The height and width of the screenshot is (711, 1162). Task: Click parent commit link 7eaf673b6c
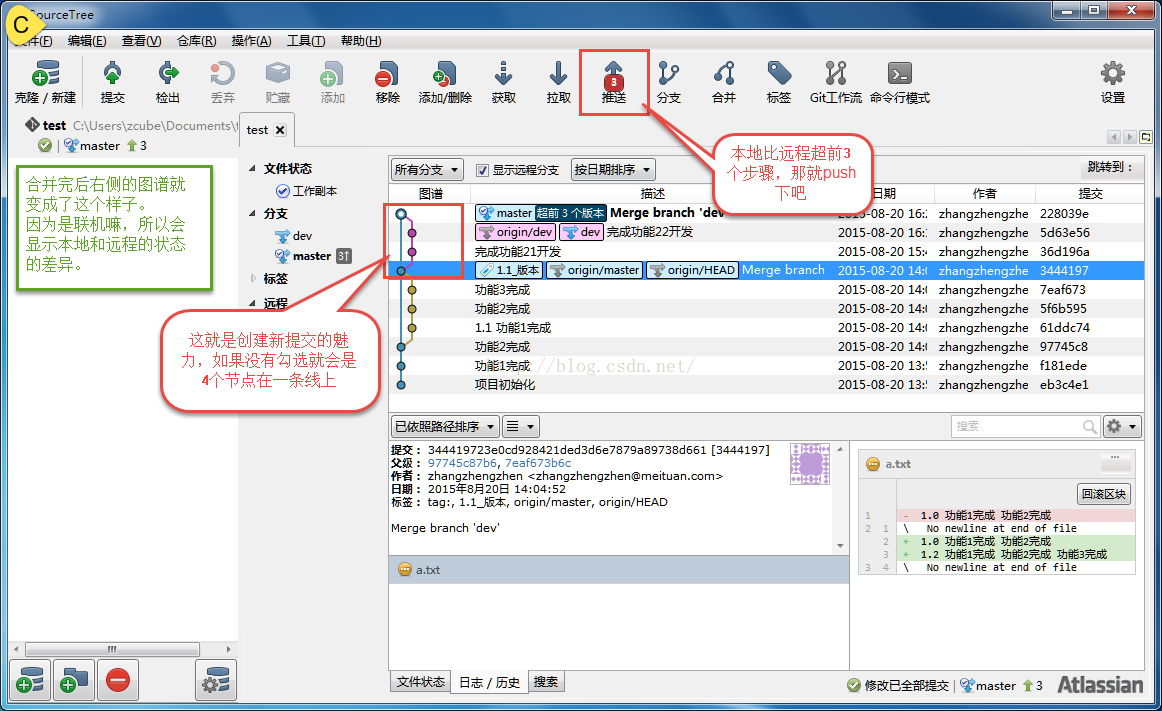538,463
